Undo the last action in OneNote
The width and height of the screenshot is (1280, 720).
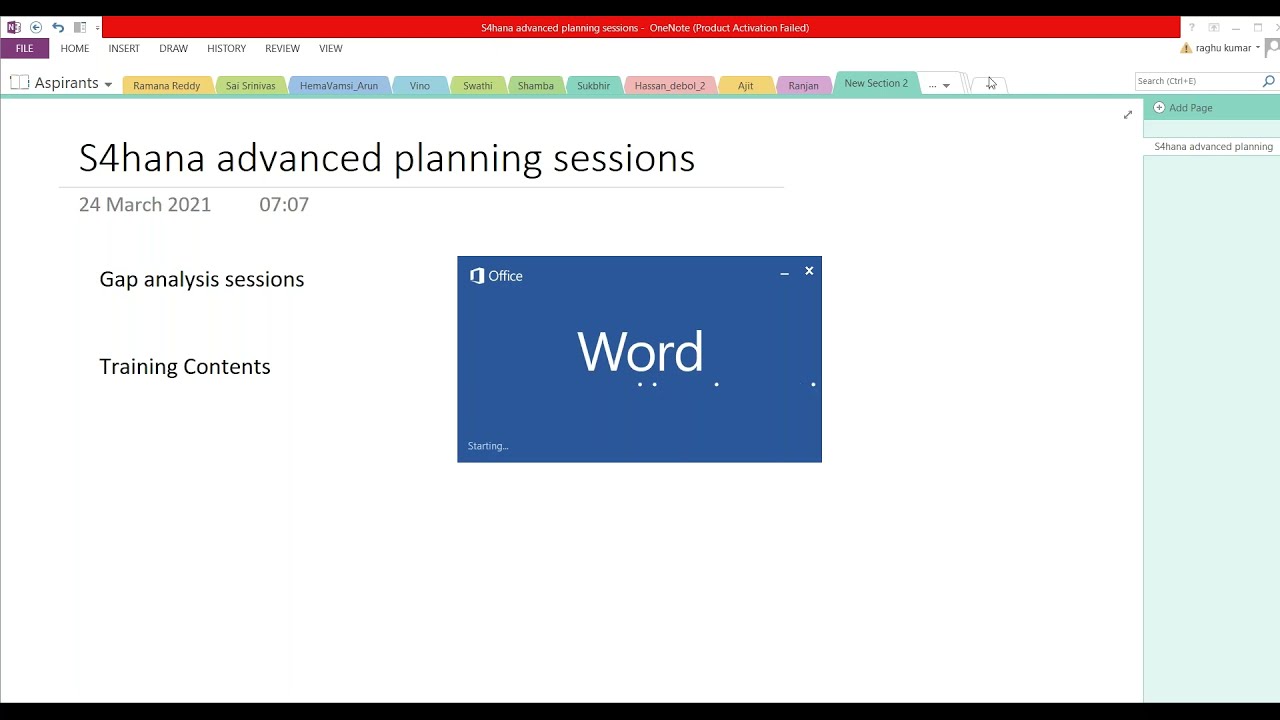click(x=58, y=28)
